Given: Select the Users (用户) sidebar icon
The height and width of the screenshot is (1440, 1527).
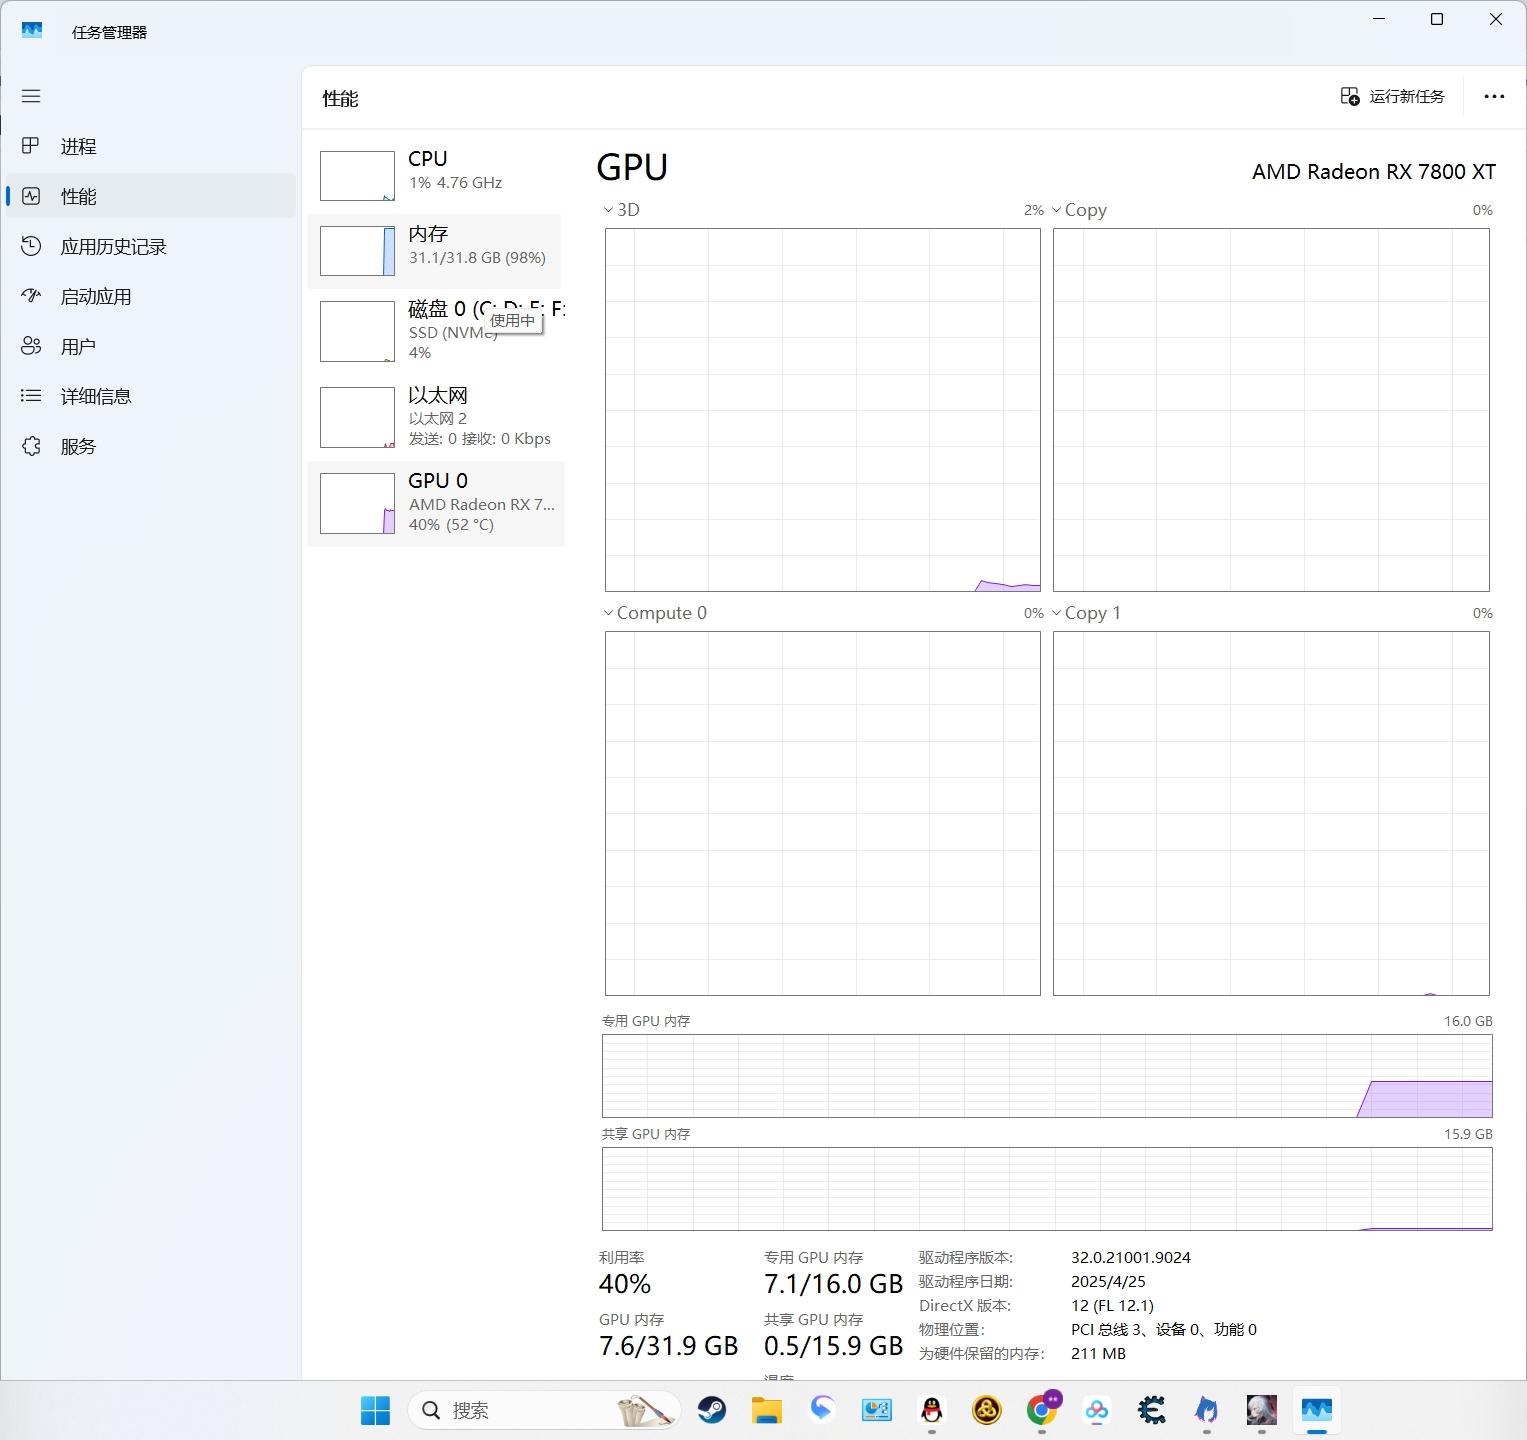Looking at the screenshot, I should coord(31,346).
